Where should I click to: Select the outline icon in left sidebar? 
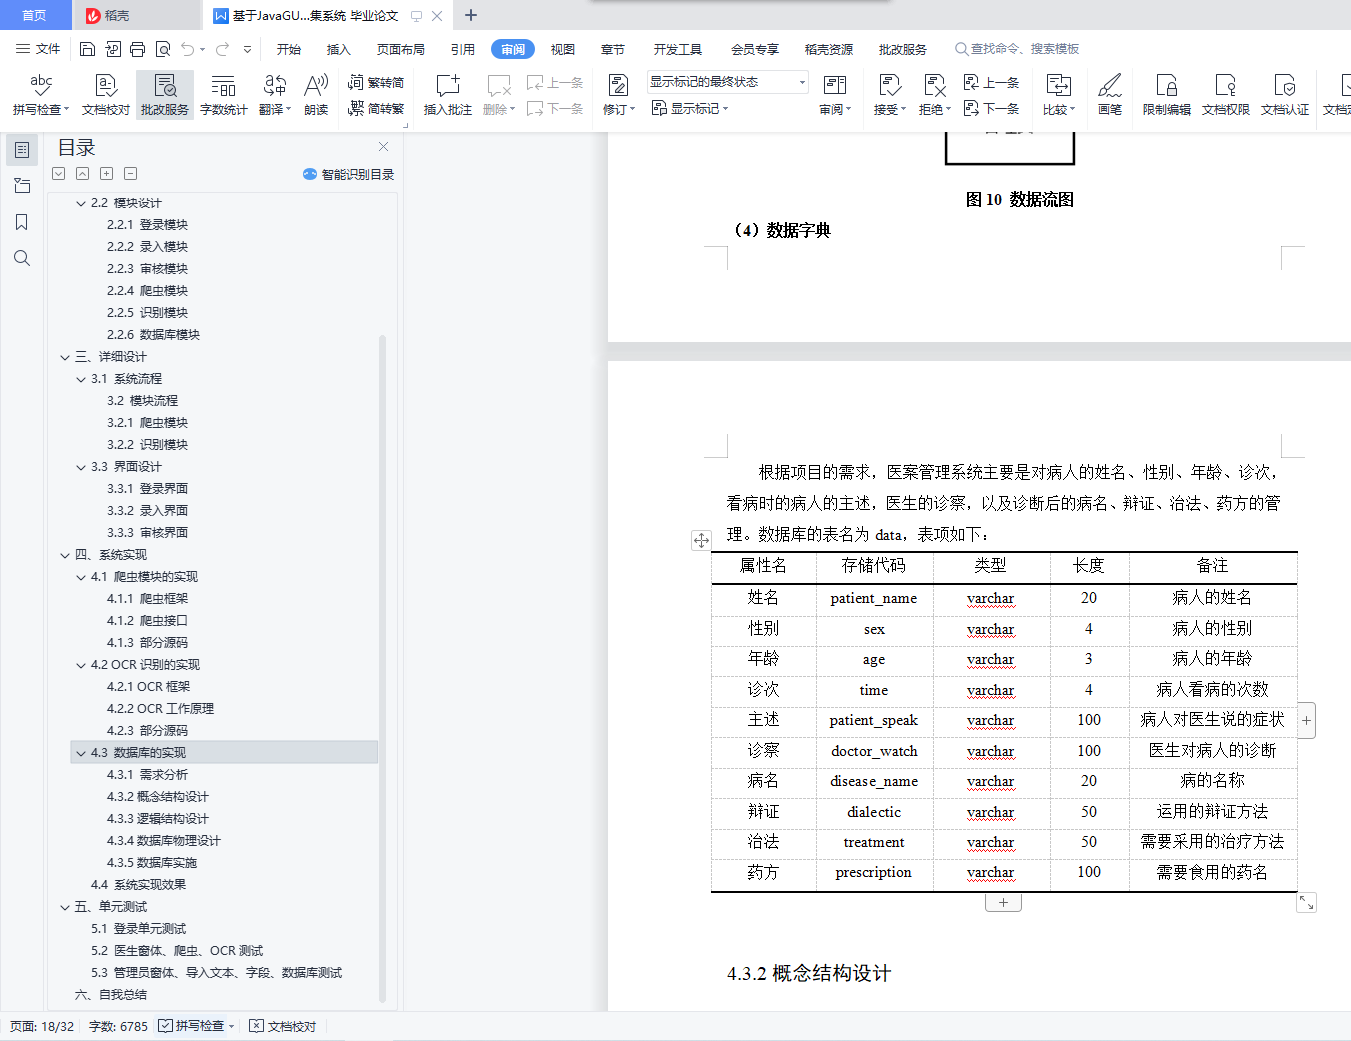[x=22, y=150]
